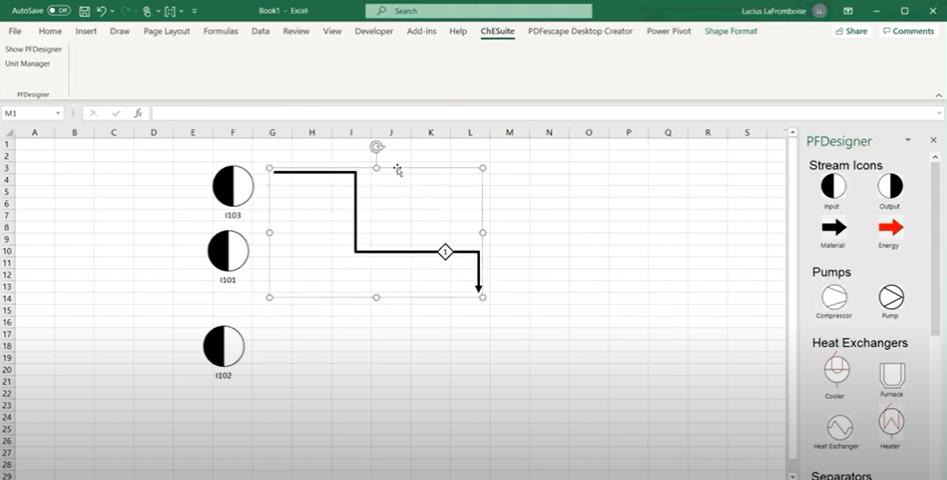Open the PFDesigner pane options dropdown
This screenshot has width=947, height=480.
click(908, 140)
